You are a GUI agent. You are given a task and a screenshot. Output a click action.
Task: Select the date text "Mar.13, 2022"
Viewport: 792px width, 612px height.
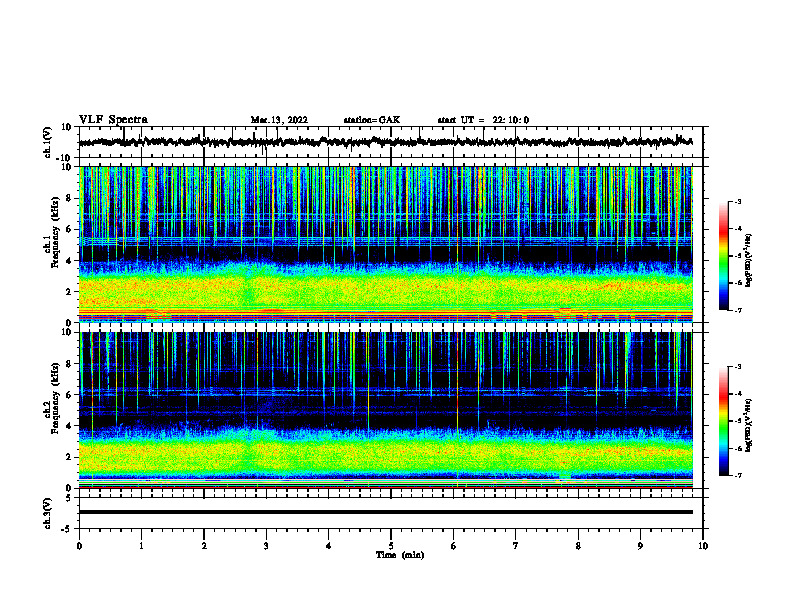pyautogui.click(x=279, y=120)
